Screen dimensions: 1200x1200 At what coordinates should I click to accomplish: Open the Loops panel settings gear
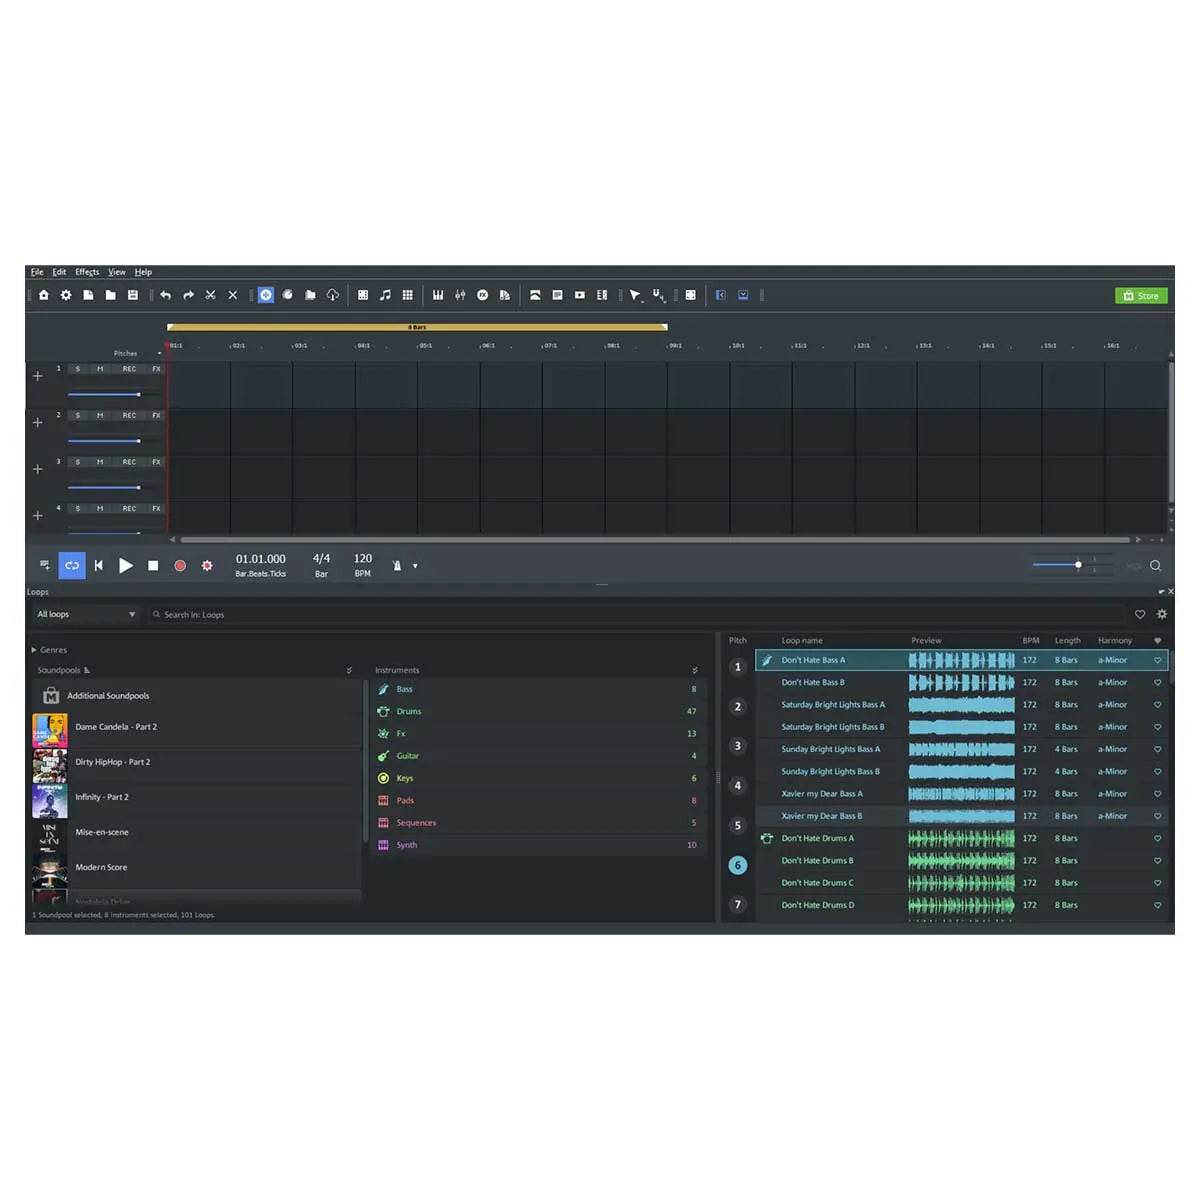(1162, 614)
